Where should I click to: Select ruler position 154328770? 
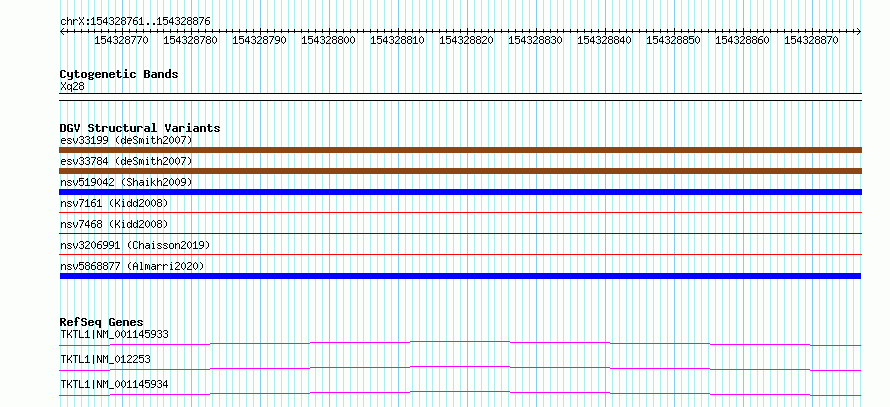coord(121,40)
